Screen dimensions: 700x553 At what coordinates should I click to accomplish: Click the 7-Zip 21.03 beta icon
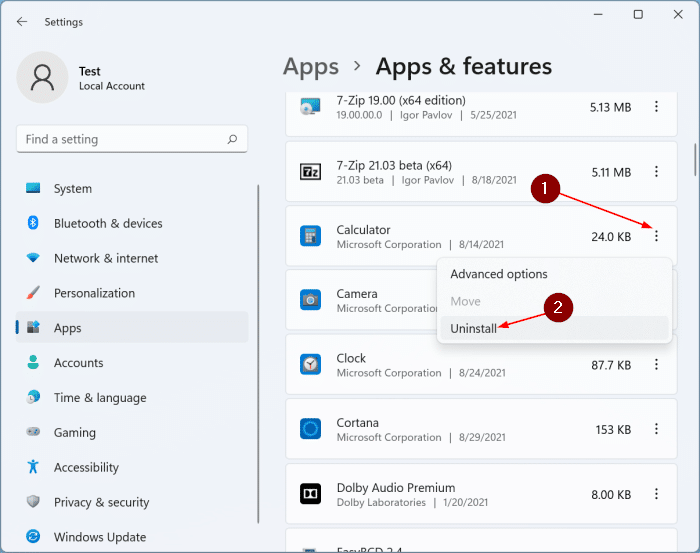[310, 172]
